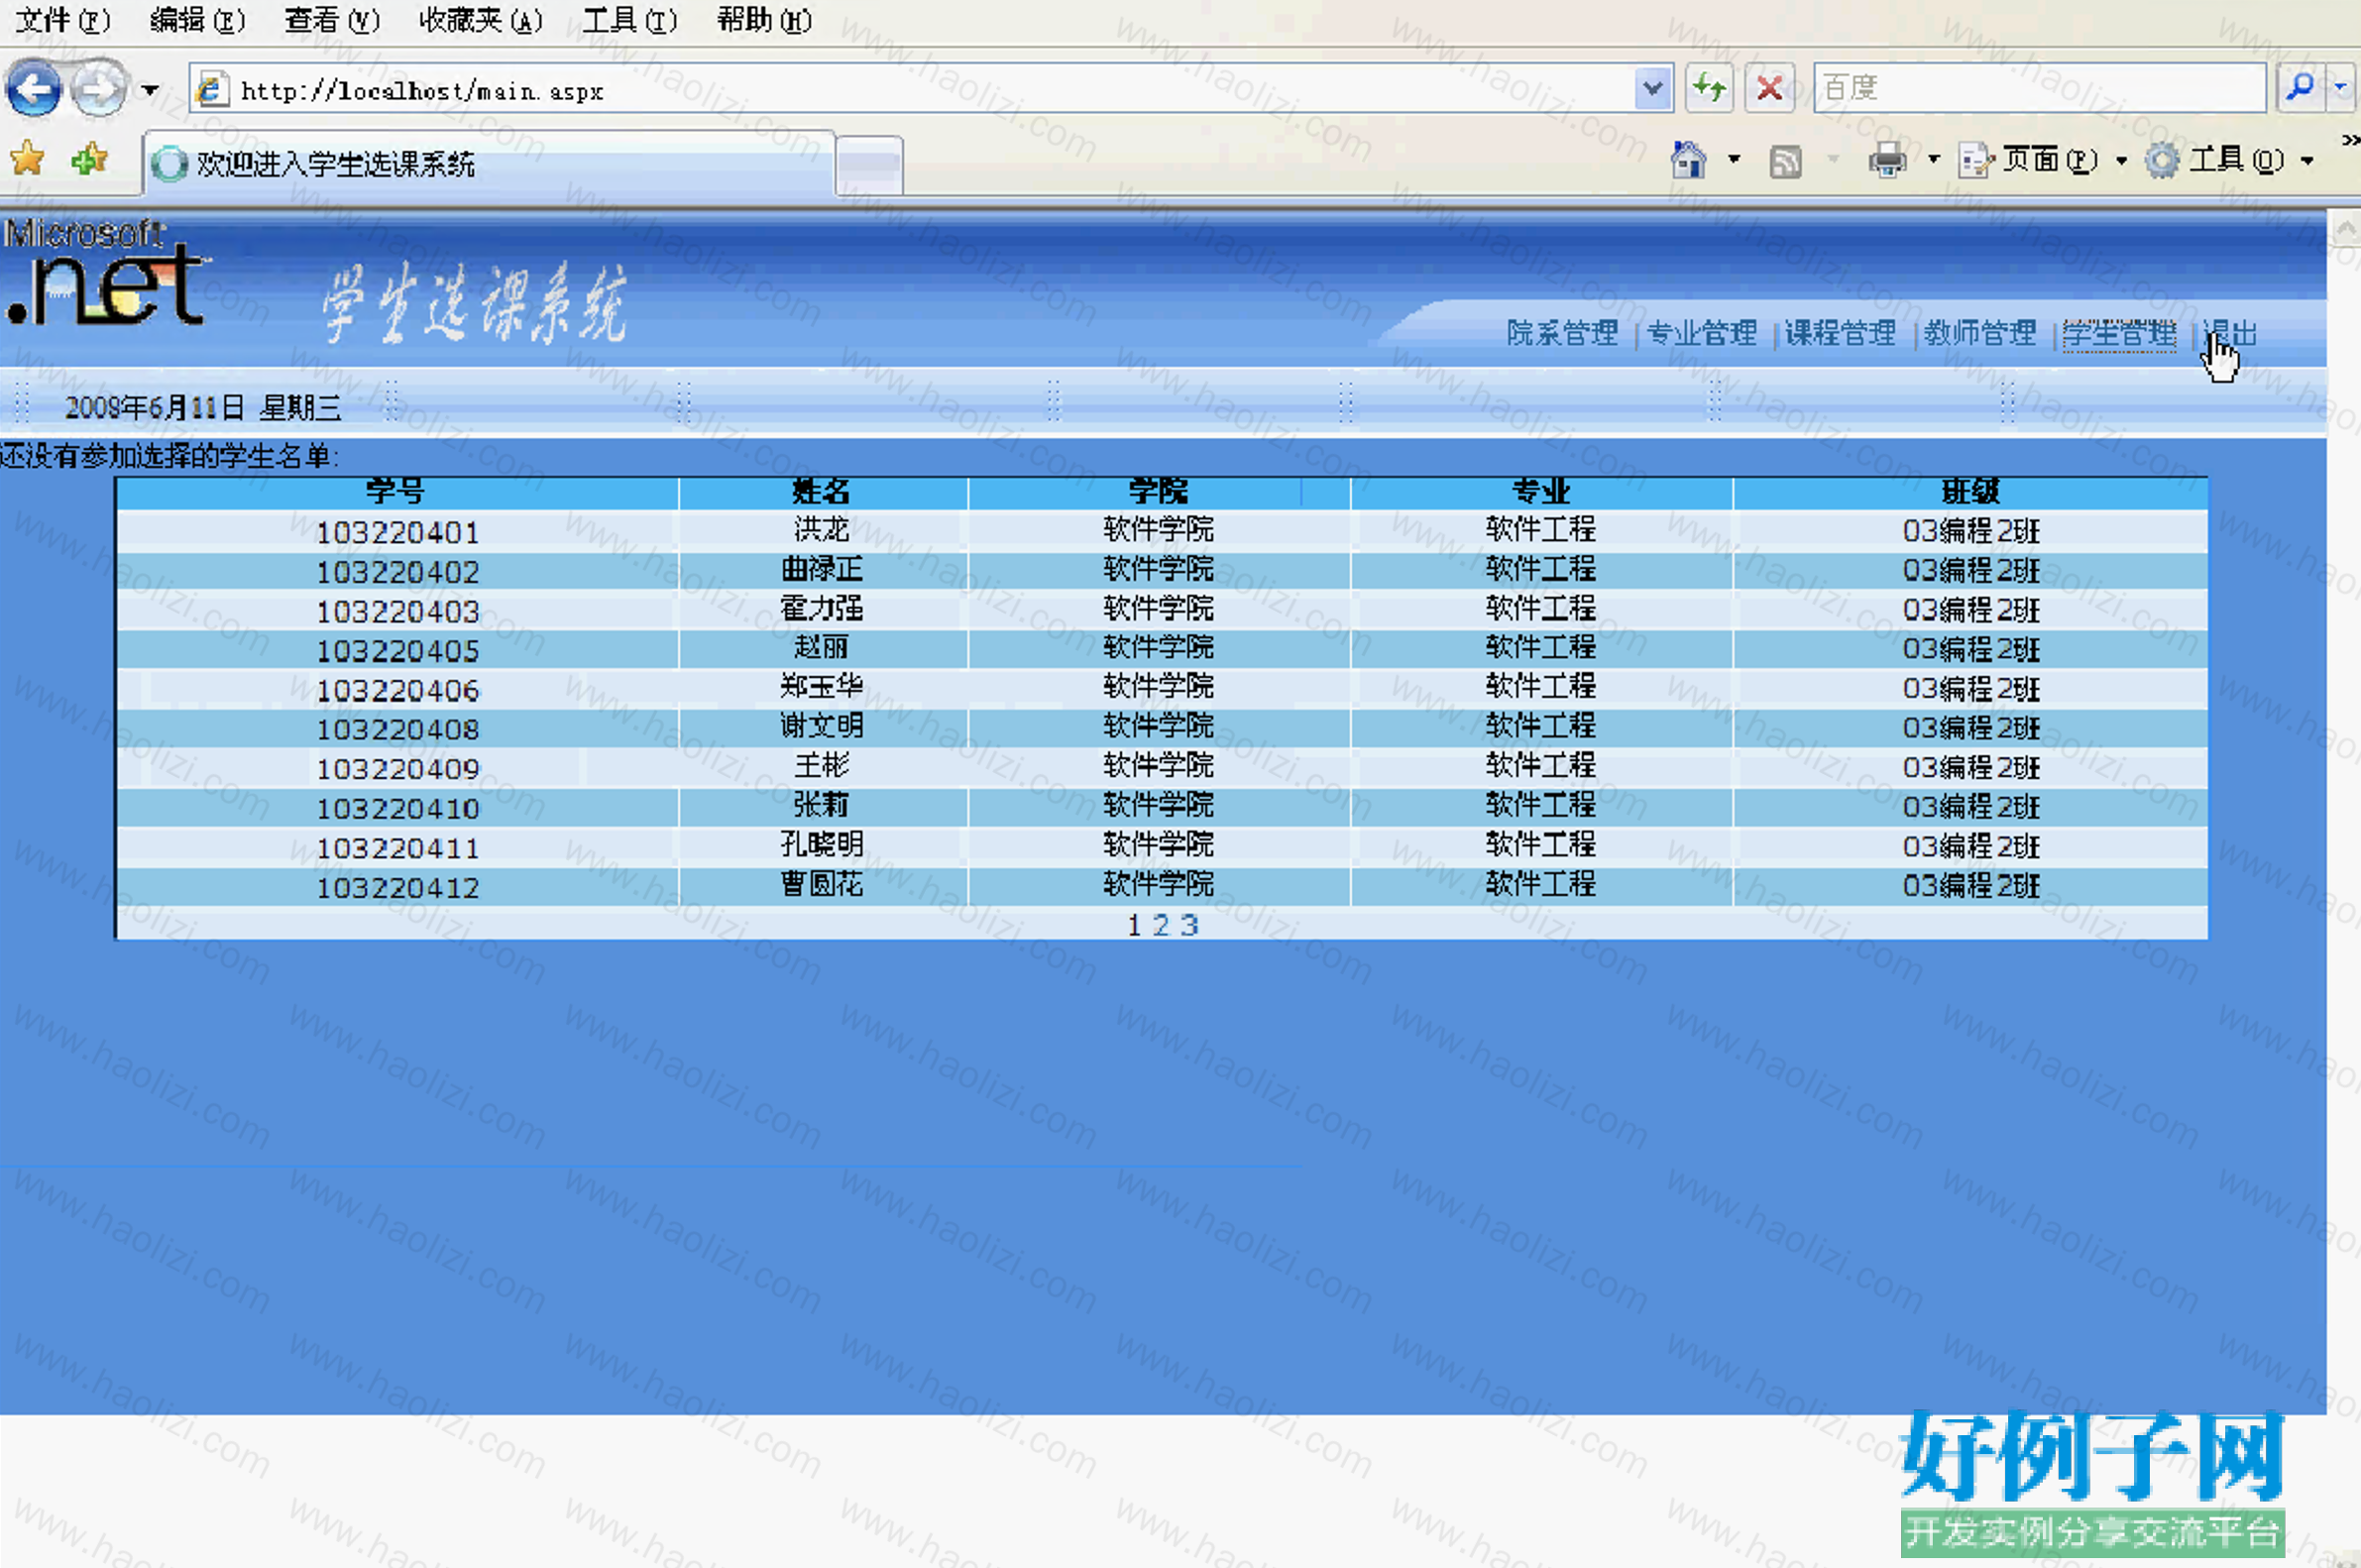This screenshot has height=1568, width=2361.
Task: Click the 姓名 column header
Action: pyautogui.click(x=821, y=491)
